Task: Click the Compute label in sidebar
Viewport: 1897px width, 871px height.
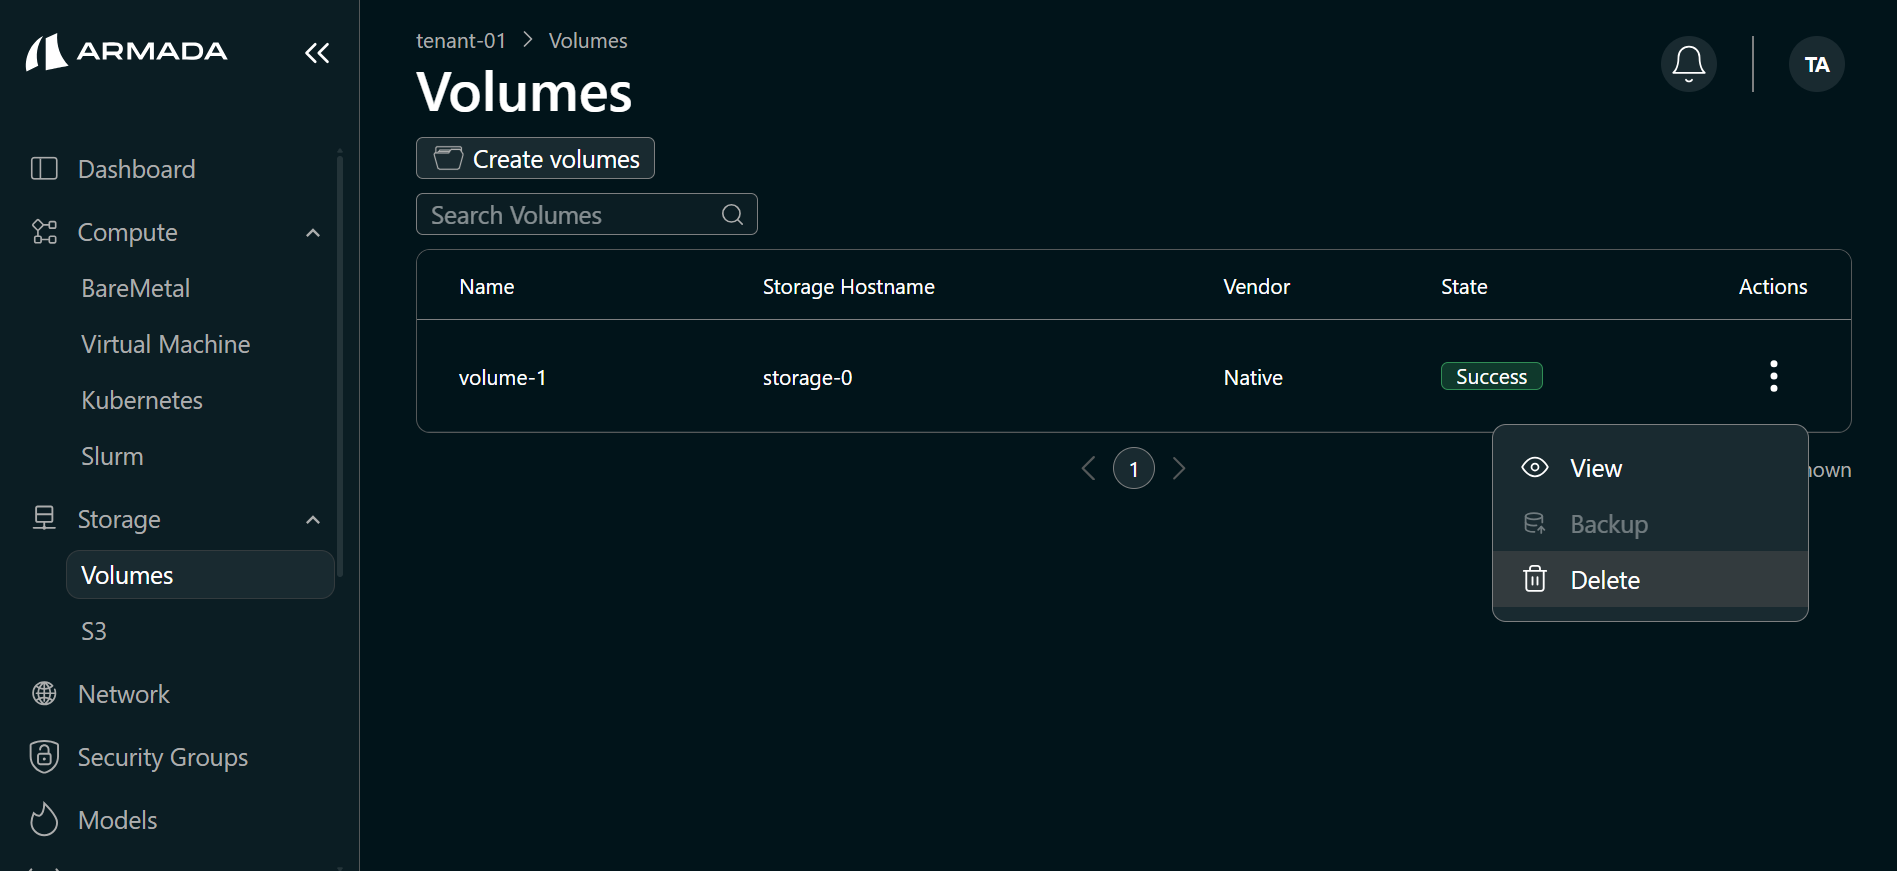Action: (x=127, y=232)
